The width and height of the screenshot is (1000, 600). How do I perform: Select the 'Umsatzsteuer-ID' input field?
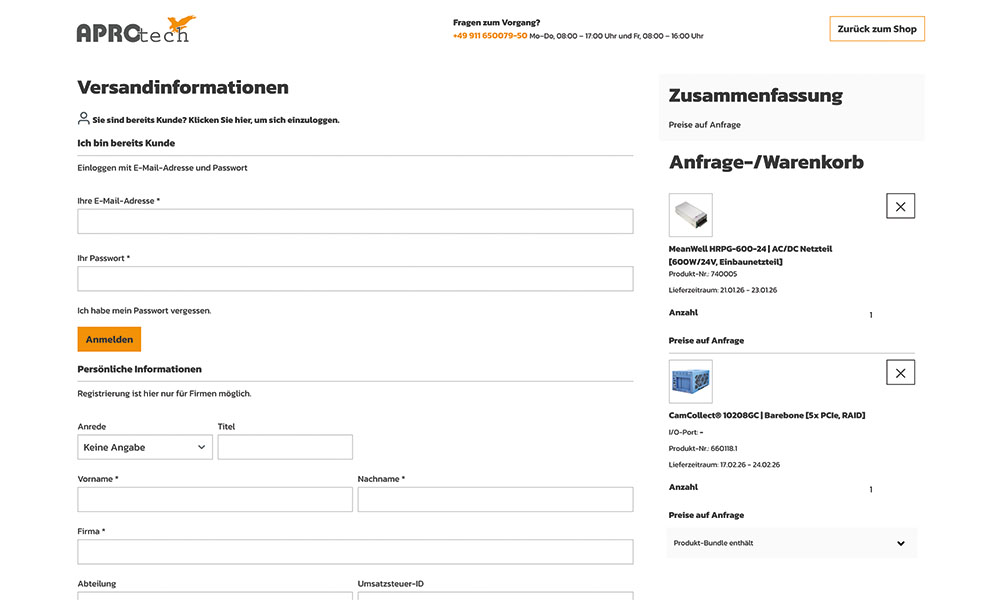pos(495,597)
